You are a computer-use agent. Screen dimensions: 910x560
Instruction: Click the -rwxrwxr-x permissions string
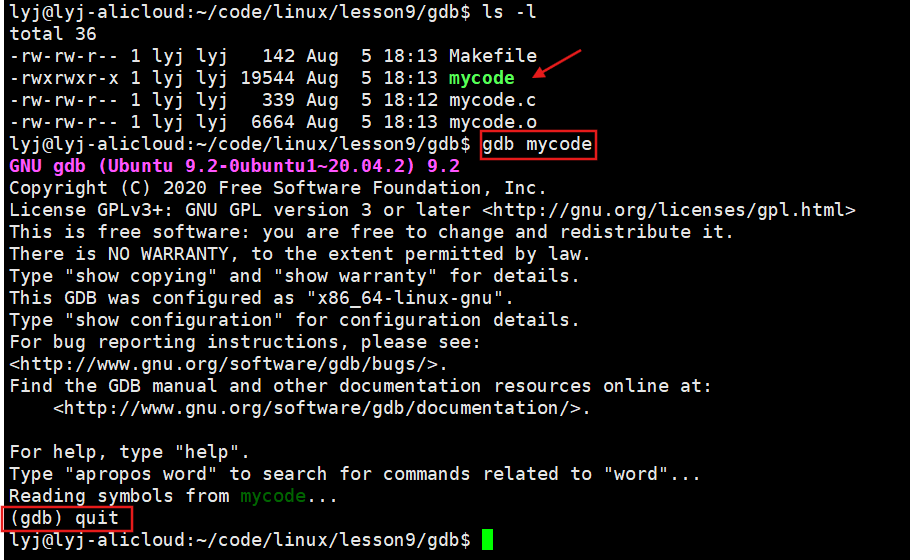point(64,78)
